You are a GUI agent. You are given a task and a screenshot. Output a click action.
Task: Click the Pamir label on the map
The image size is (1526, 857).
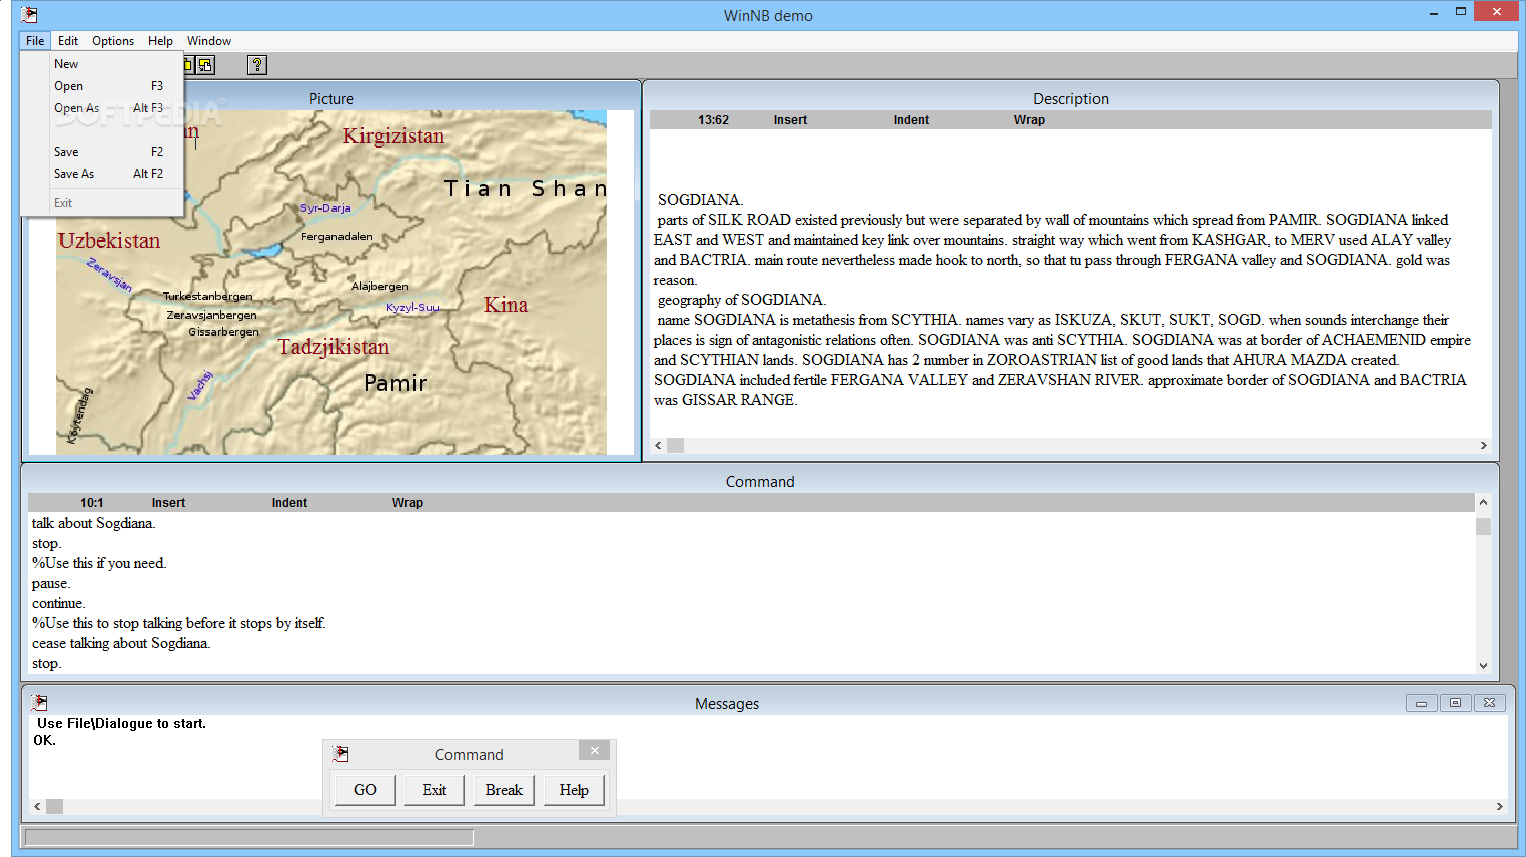click(x=395, y=383)
